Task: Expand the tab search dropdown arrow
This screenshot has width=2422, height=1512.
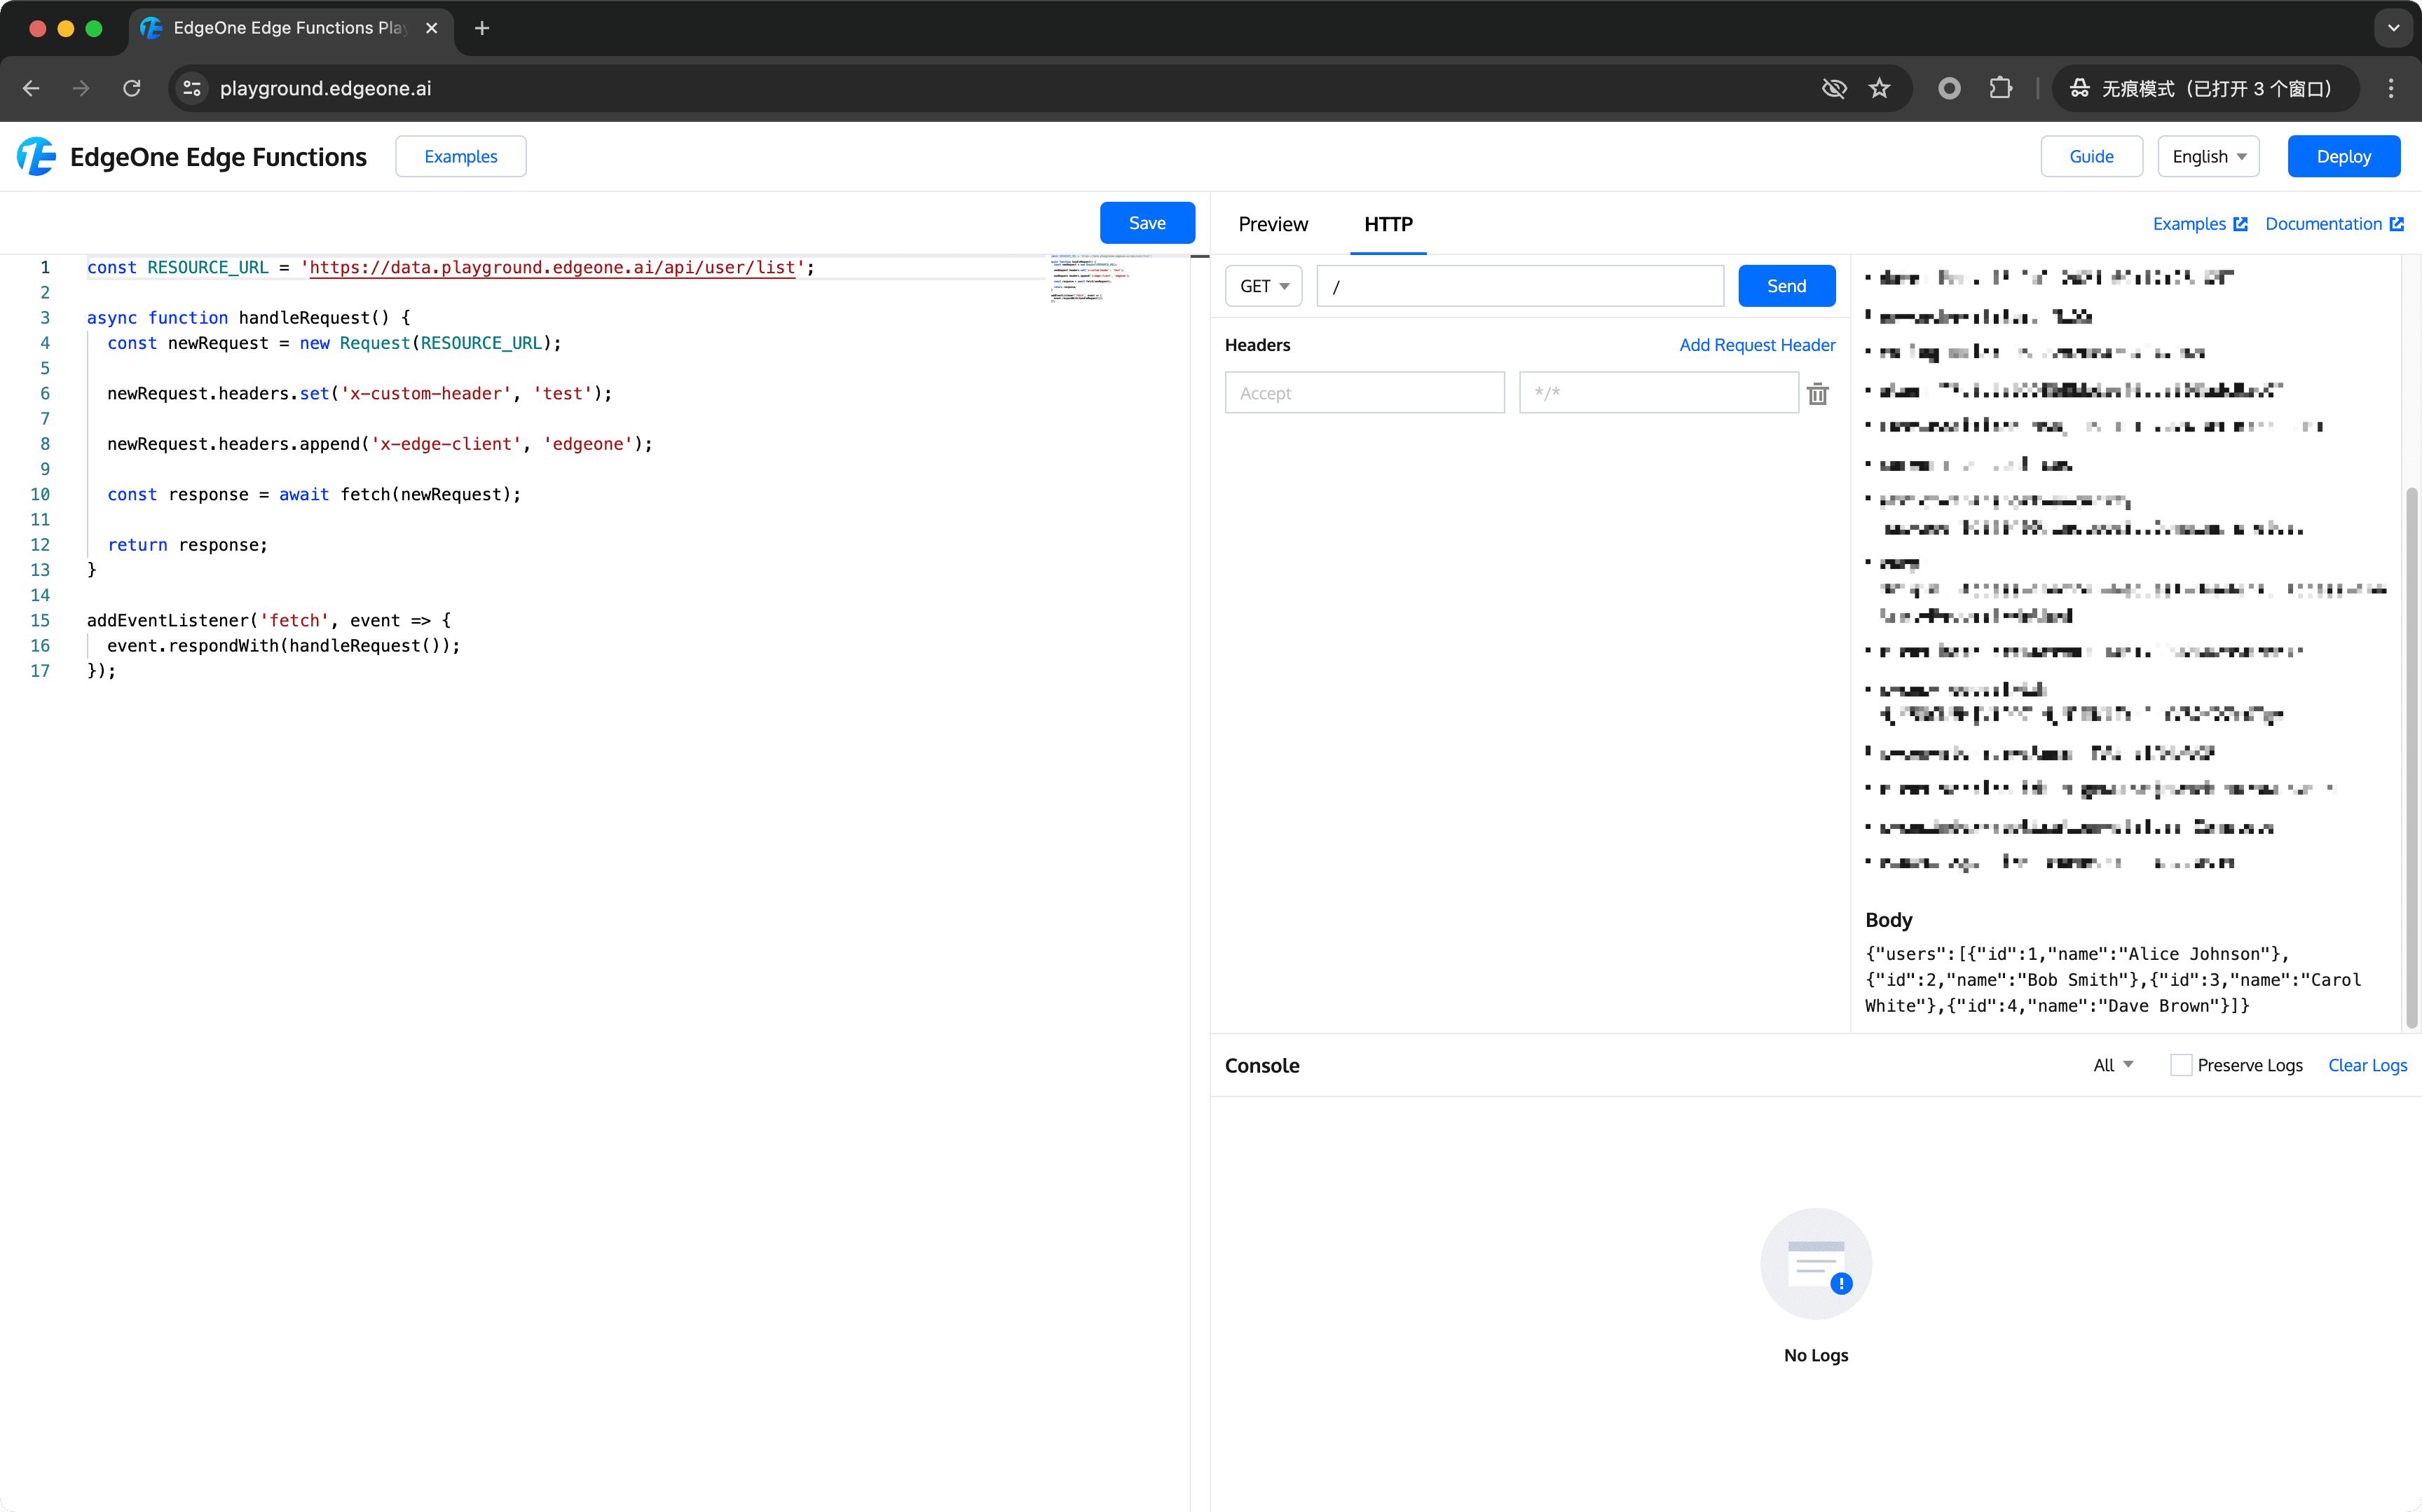Action: (2394, 28)
